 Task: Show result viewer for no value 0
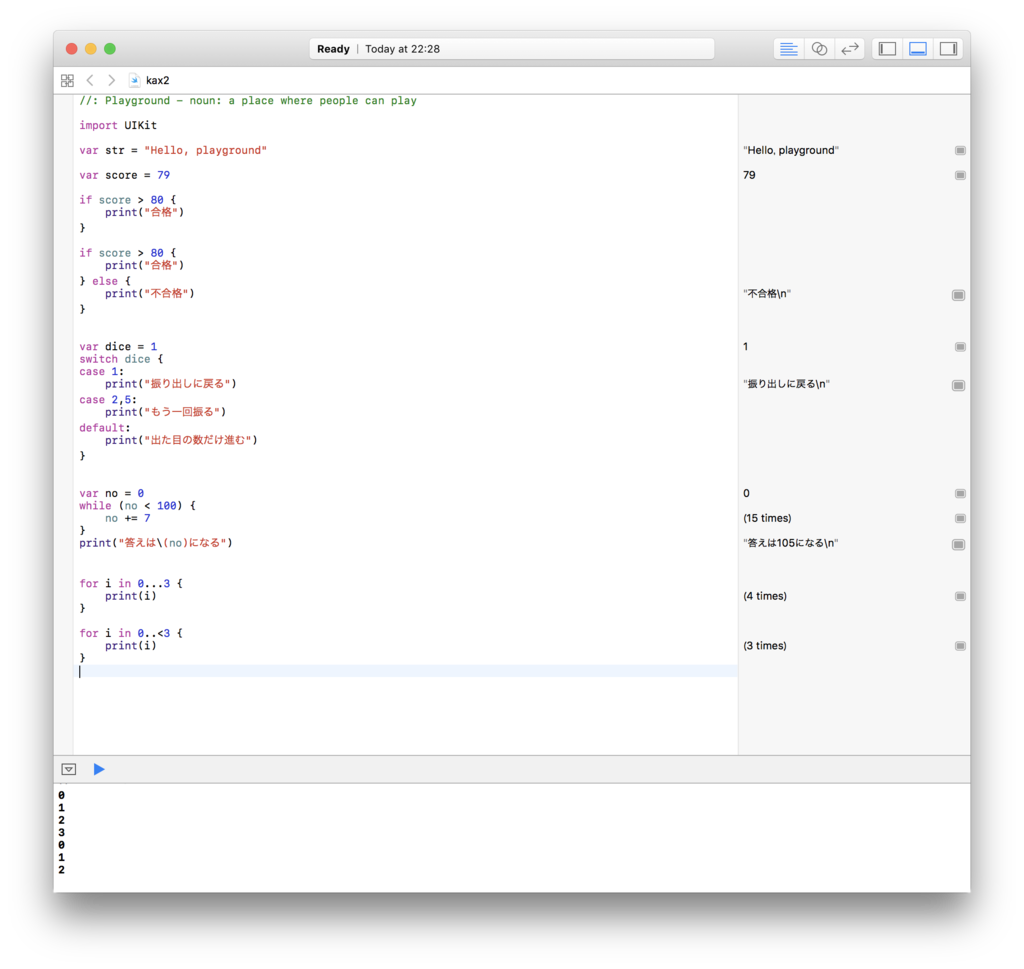pyautogui.click(x=960, y=494)
